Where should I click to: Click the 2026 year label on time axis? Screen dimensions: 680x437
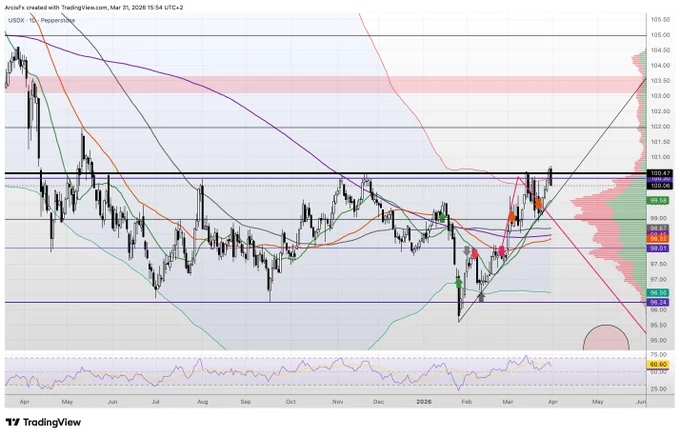[x=424, y=402]
